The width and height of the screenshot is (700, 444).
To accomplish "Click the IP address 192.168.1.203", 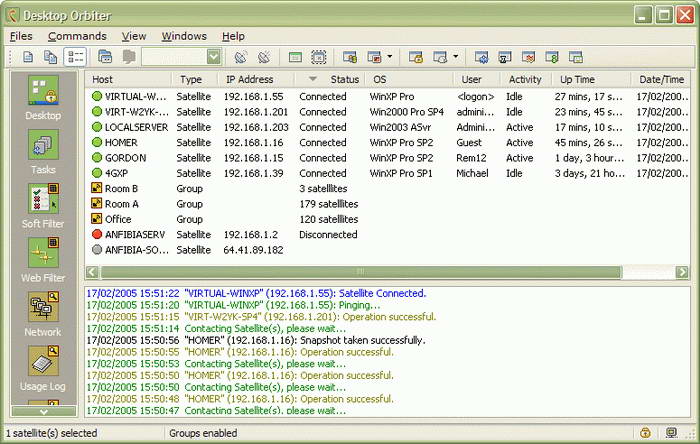I will click(x=256, y=127).
